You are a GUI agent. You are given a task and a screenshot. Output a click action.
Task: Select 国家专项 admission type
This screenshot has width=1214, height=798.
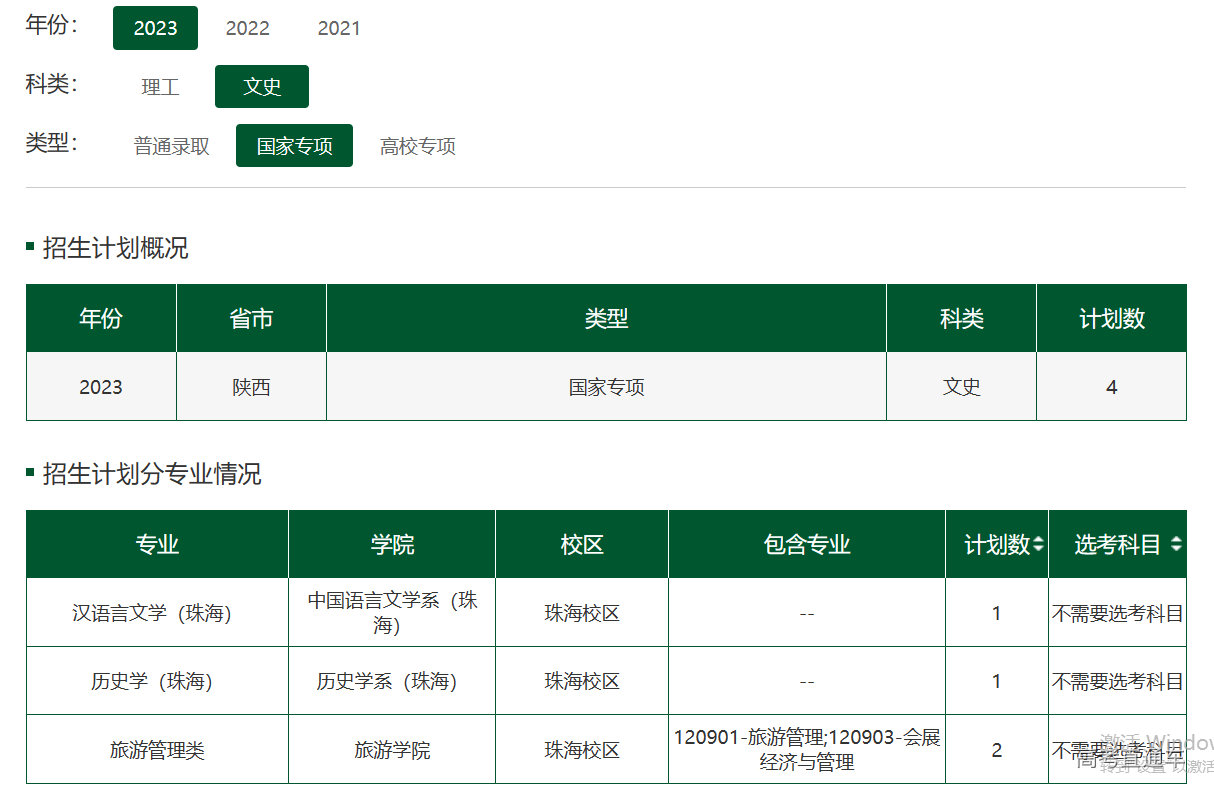click(x=294, y=146)
